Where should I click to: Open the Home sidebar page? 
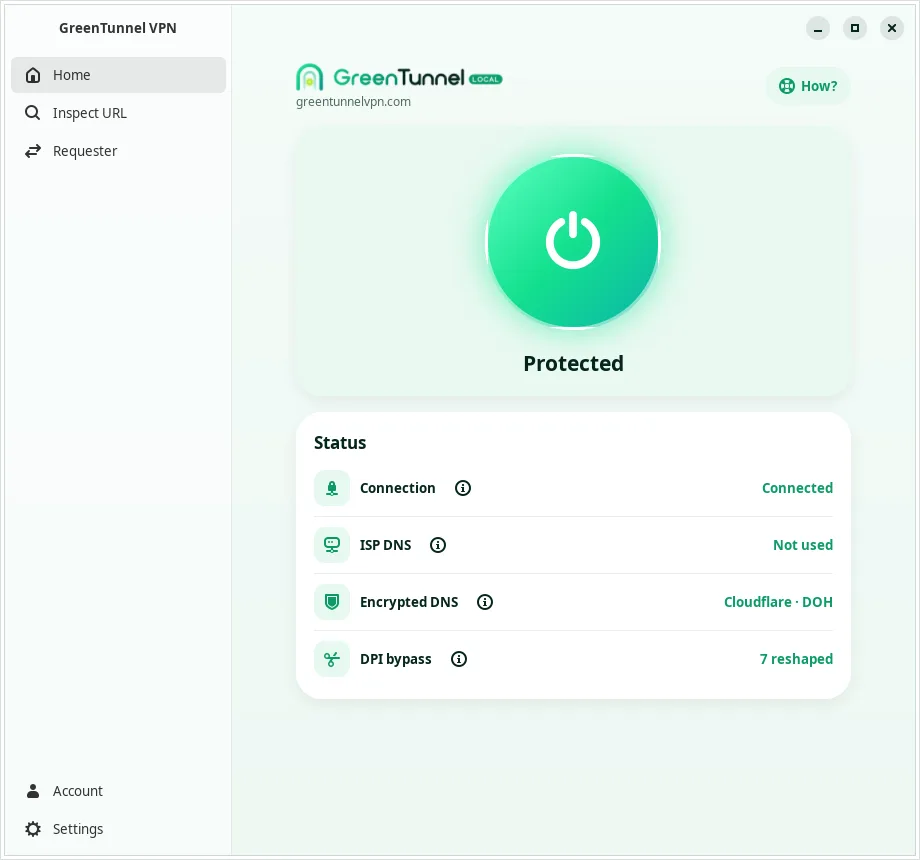click(118, 75)
